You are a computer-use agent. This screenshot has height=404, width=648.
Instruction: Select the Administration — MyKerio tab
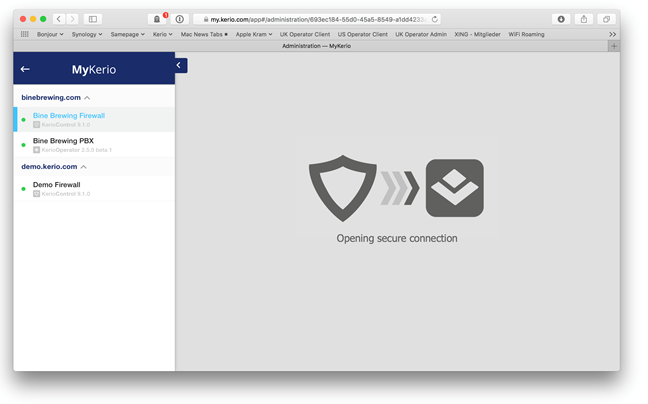coord(316,46)
